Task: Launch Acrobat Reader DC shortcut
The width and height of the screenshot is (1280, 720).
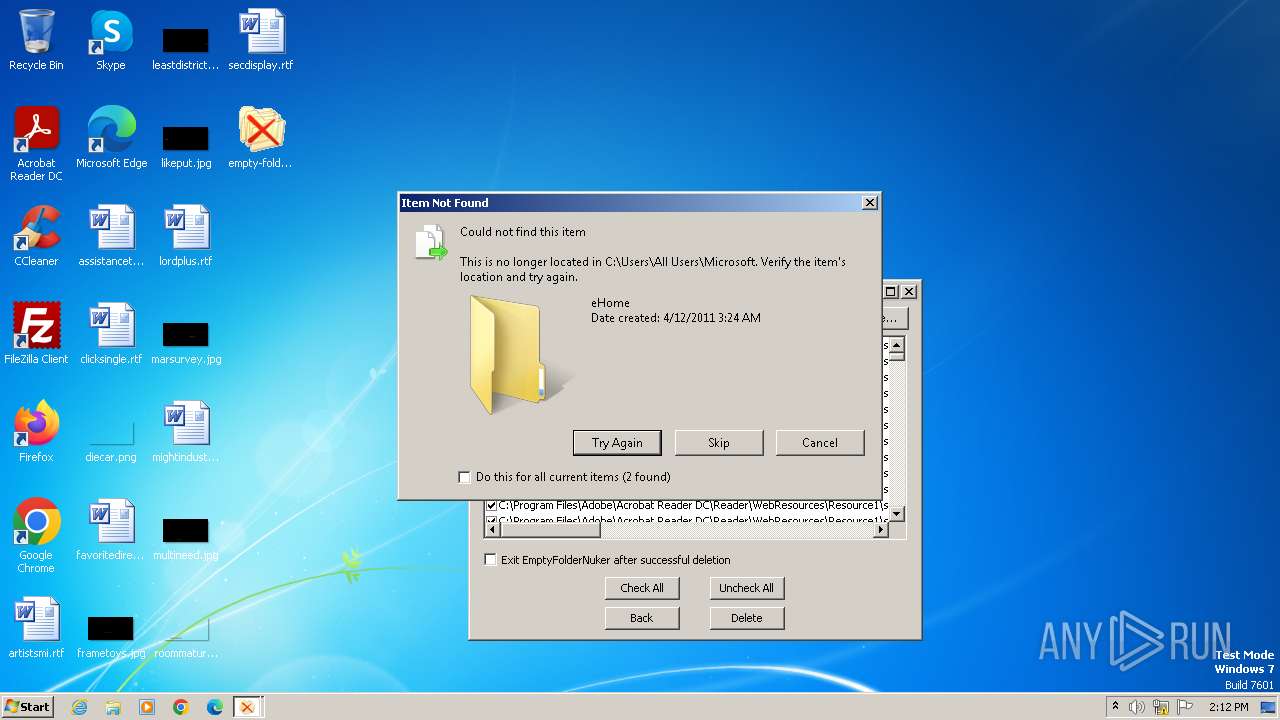Action: pos(36,144)
